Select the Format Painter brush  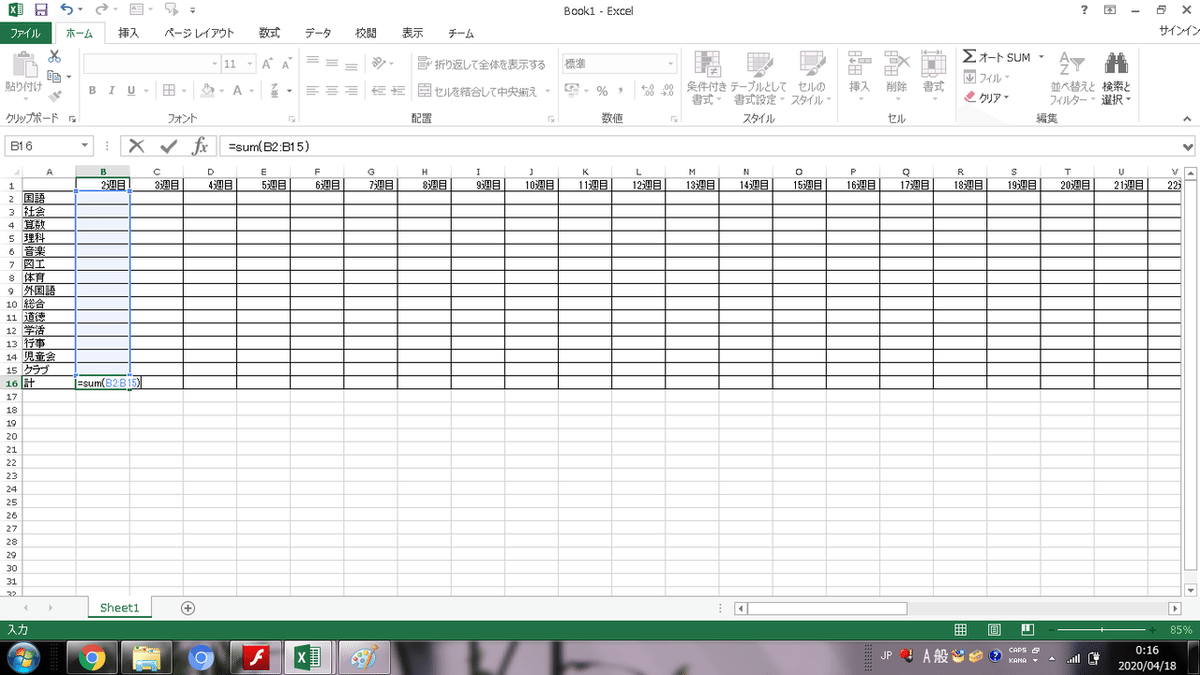tap(55, 96)
